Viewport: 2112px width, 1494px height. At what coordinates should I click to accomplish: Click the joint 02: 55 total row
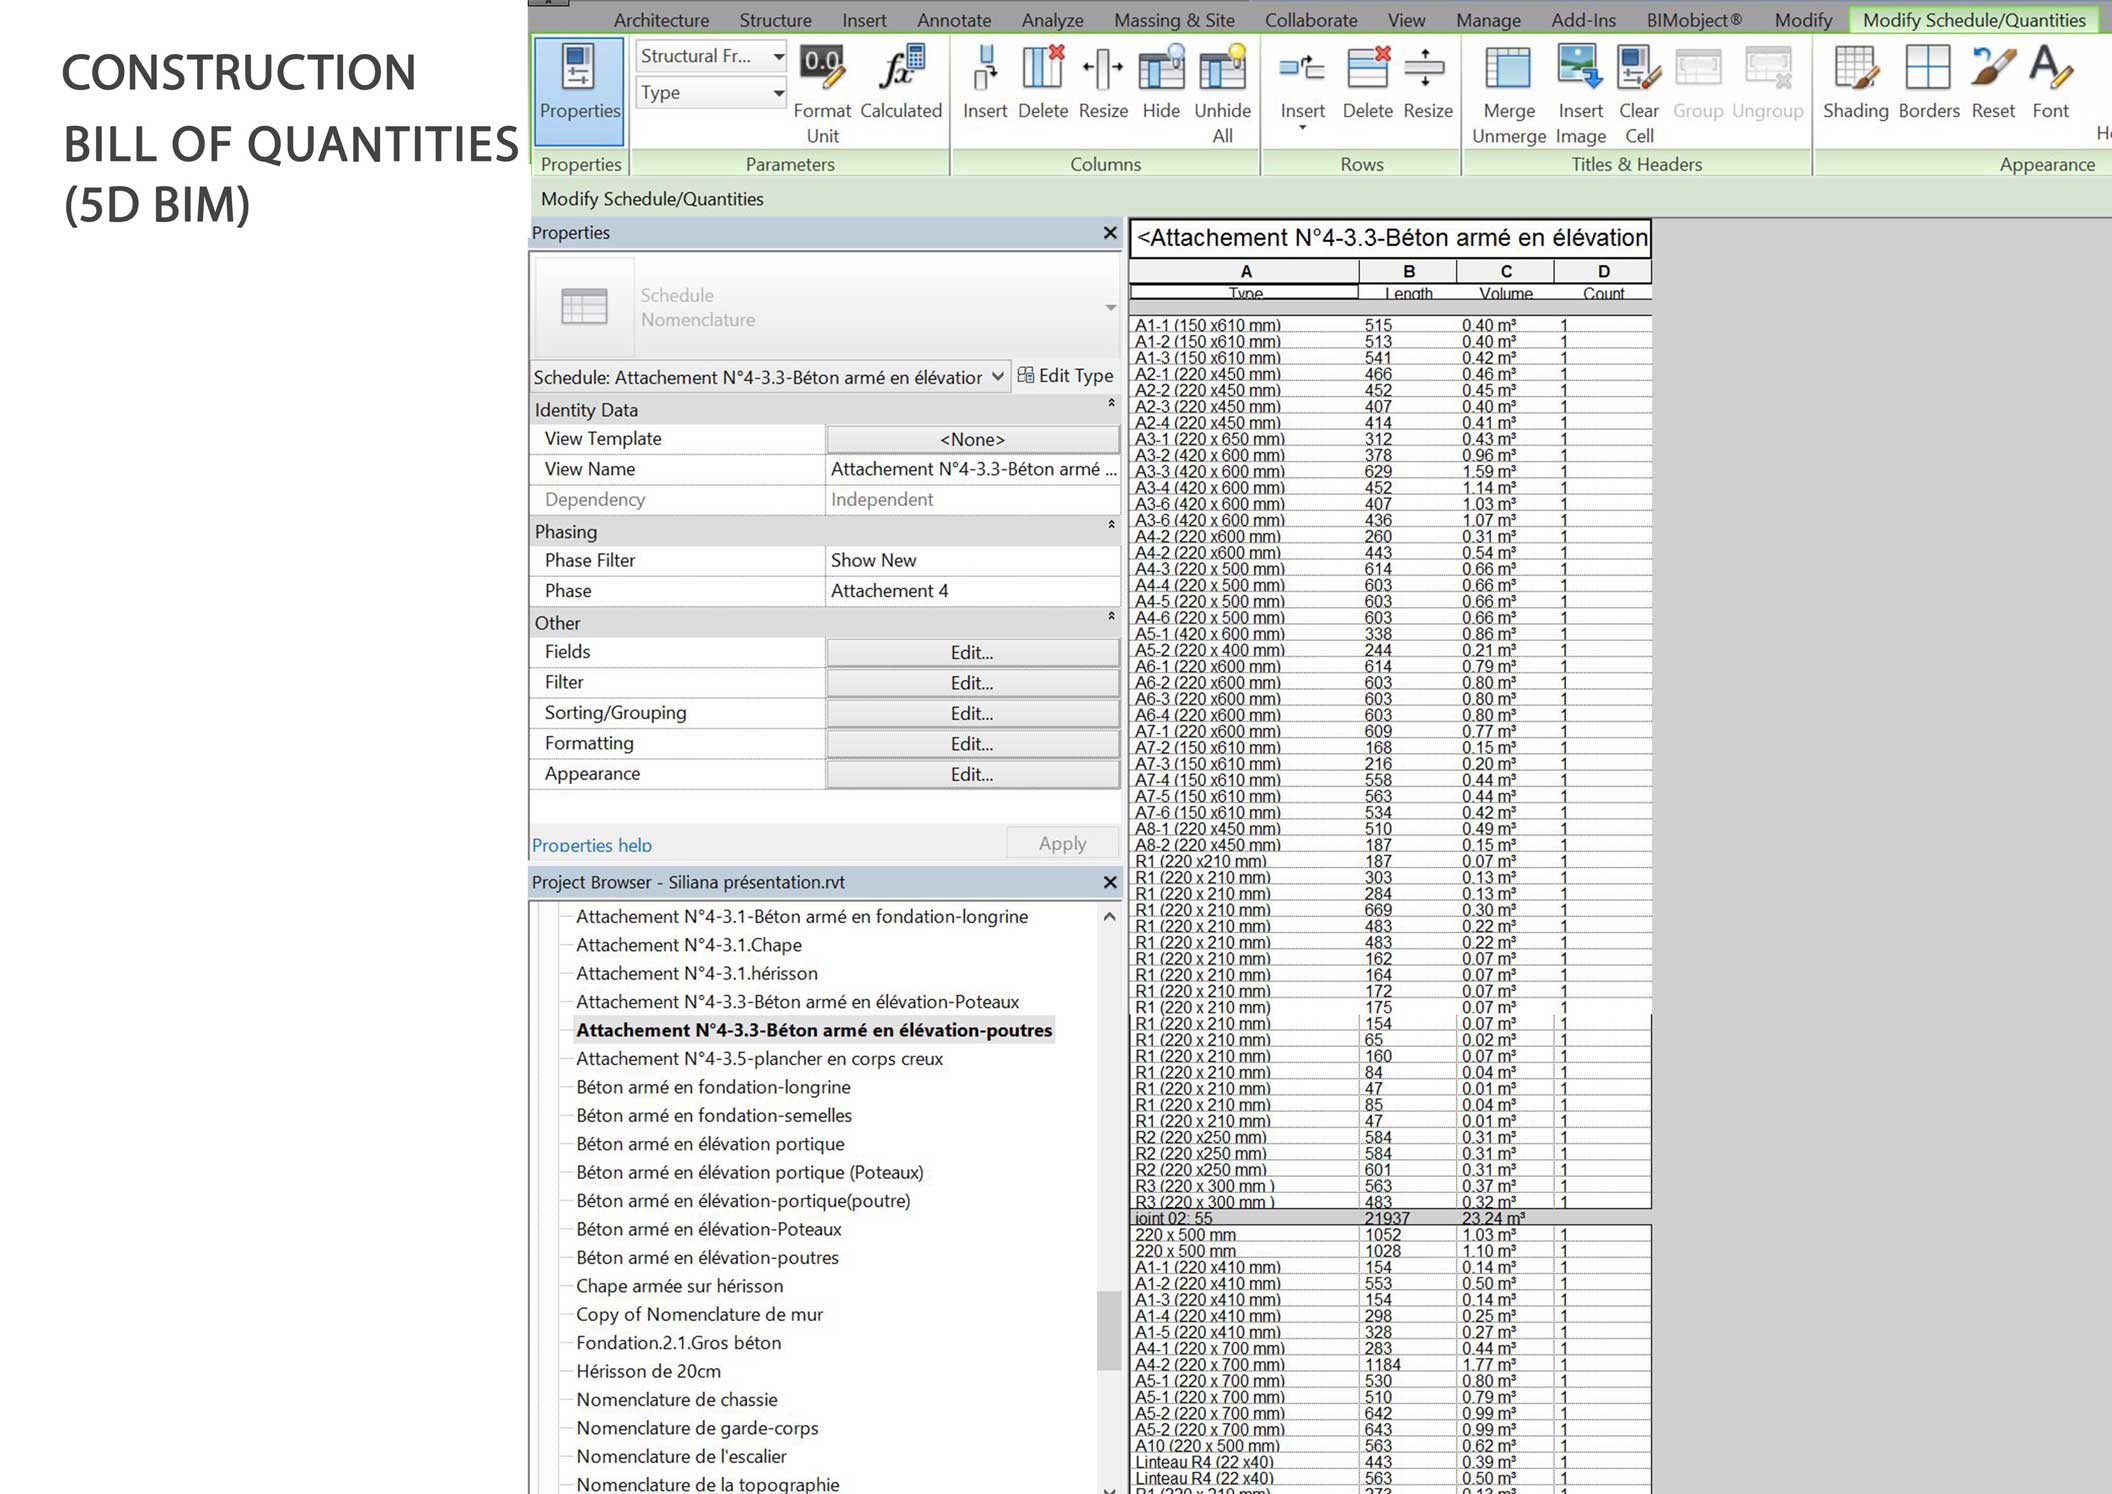[x=1390, y=1218]
